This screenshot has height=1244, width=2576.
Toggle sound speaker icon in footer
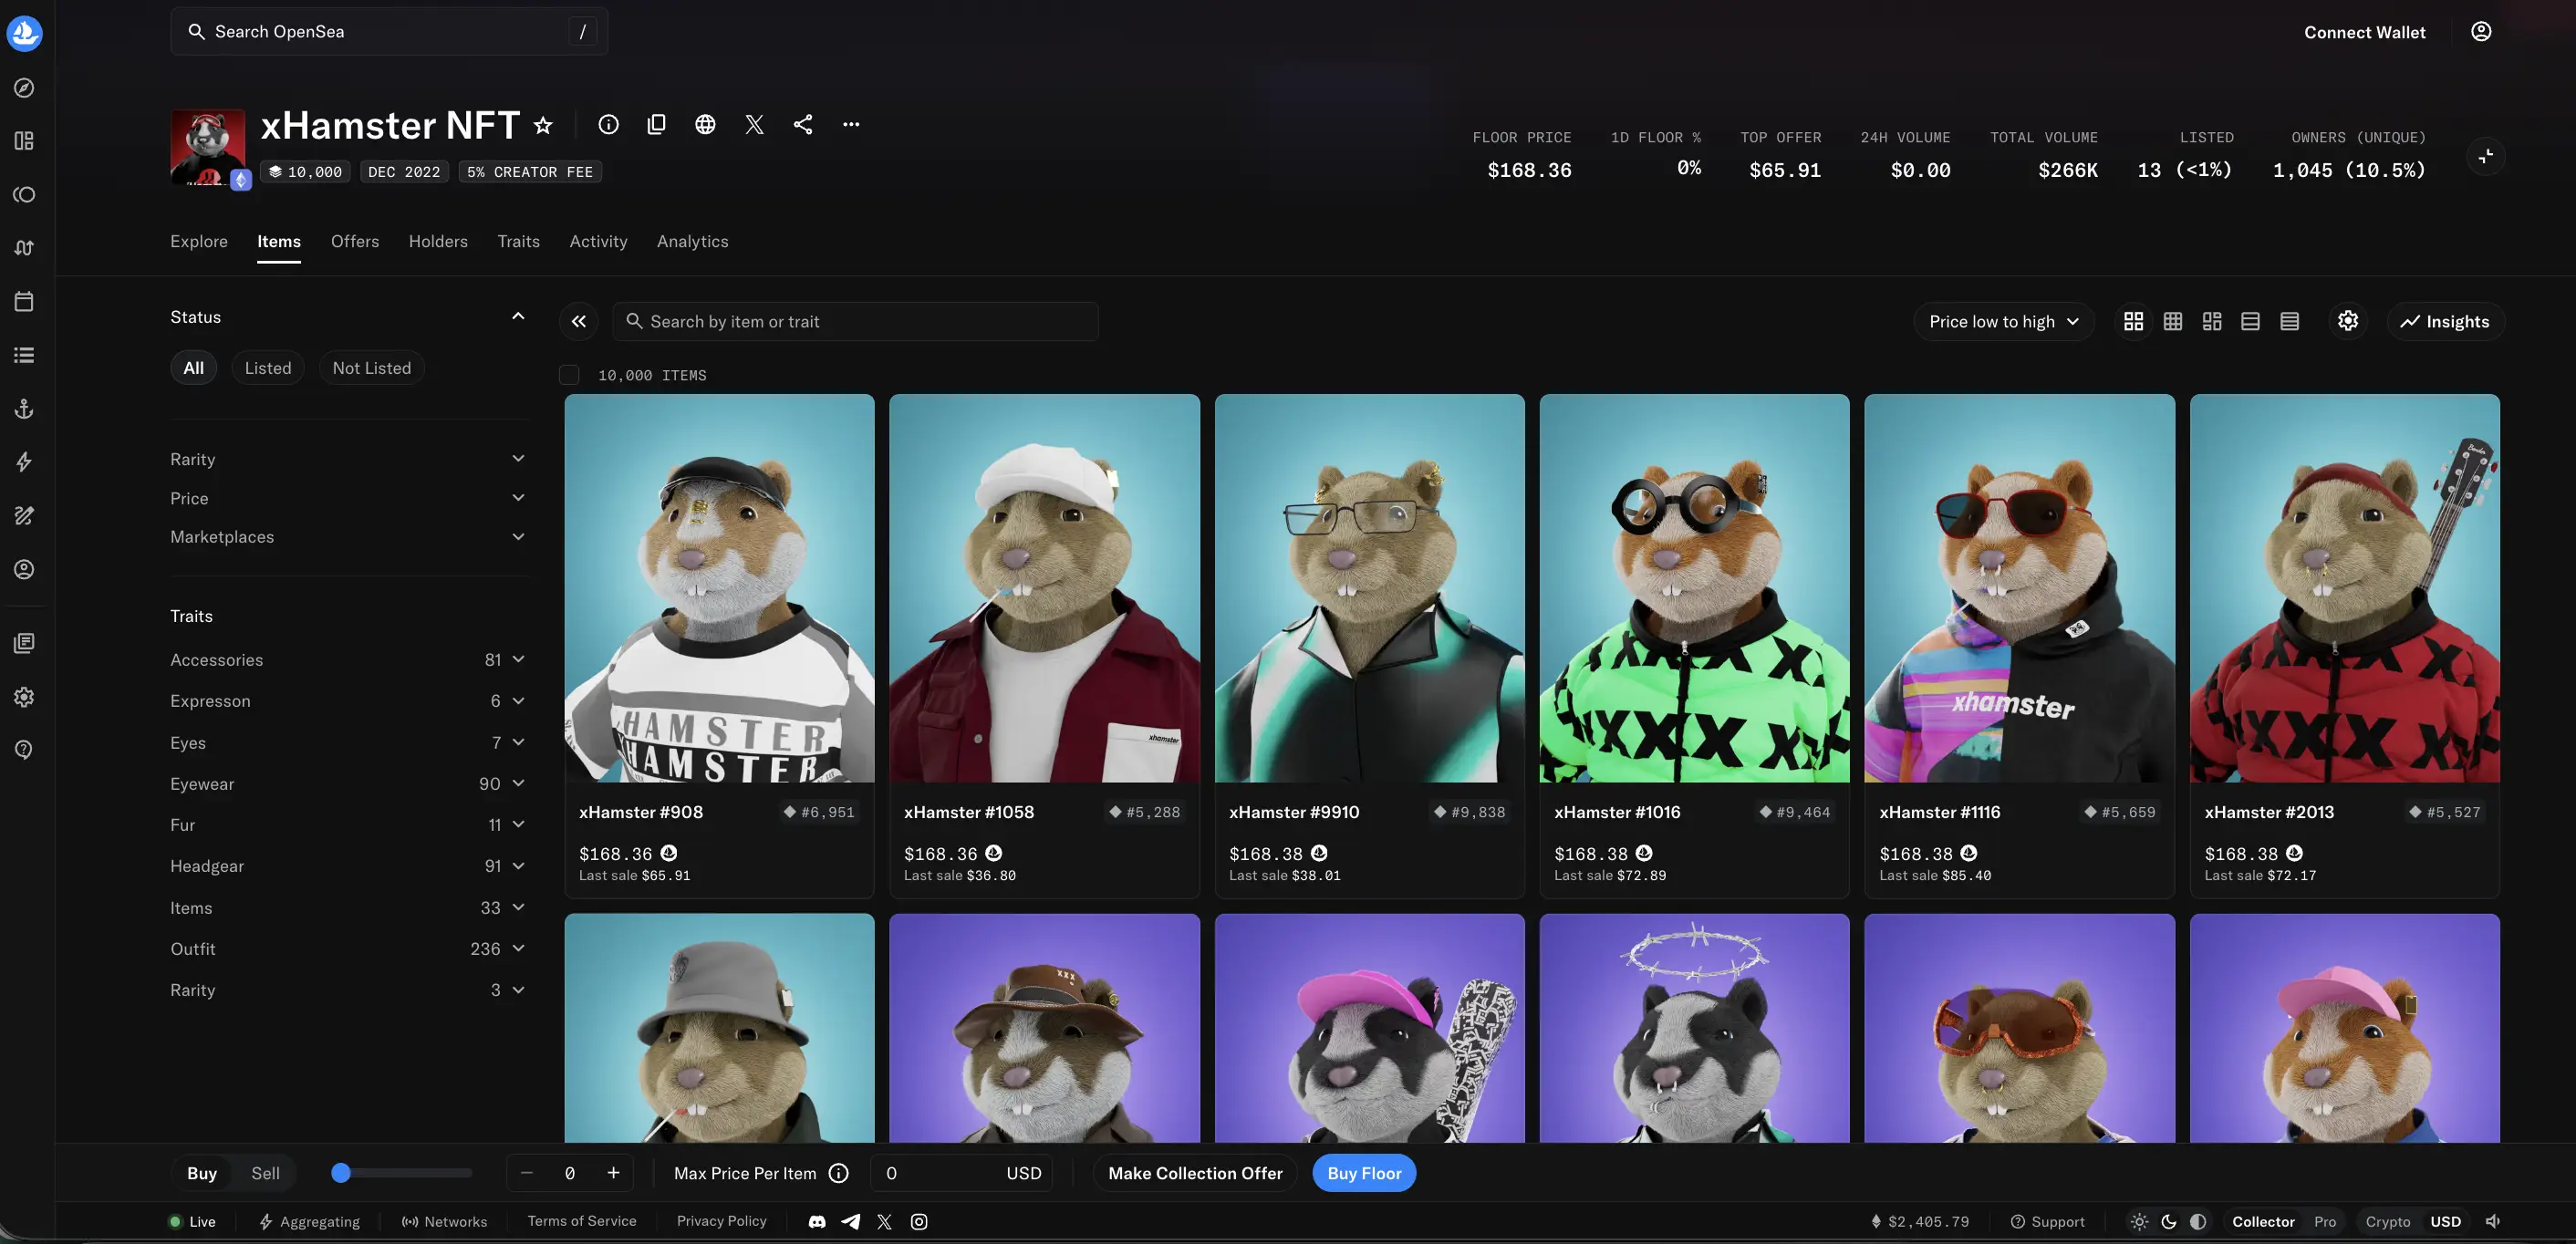pos(2493,1221)
